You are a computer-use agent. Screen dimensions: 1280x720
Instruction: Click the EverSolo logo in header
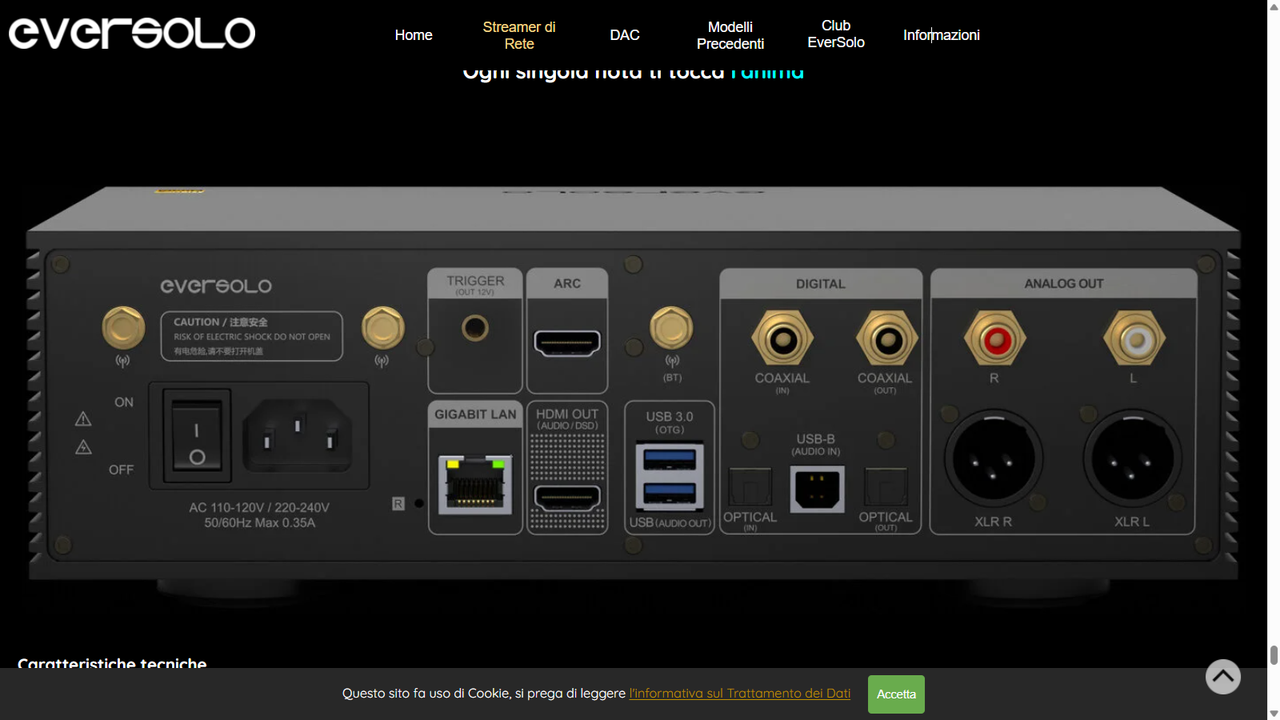tap(132, 33)
